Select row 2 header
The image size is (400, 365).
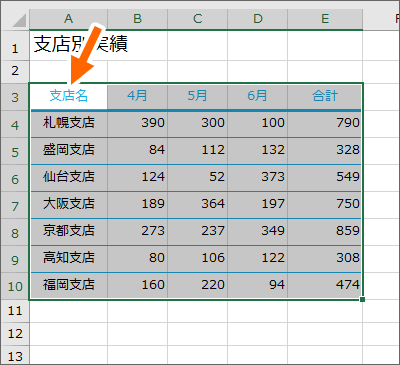coord(15,71)
